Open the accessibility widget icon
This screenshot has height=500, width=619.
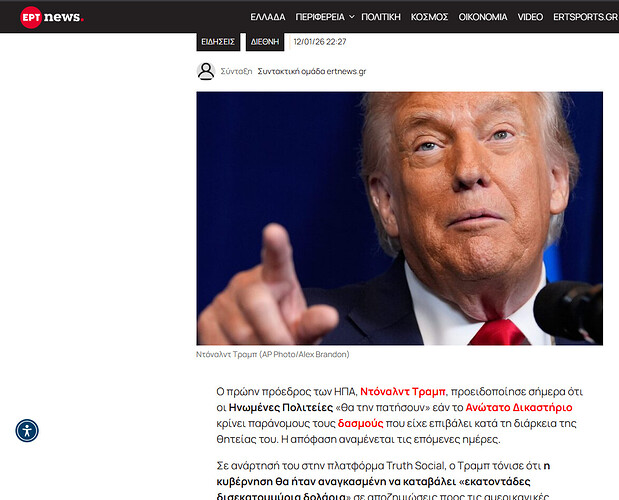click(27, 430)
